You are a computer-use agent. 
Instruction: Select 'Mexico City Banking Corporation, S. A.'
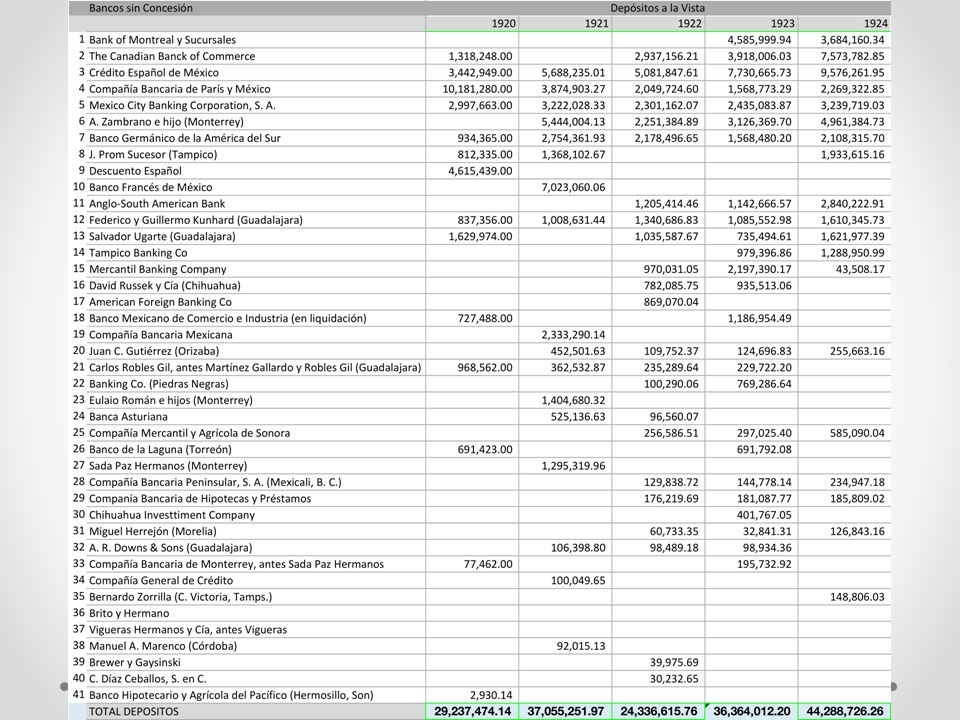(x=256, y=105)
